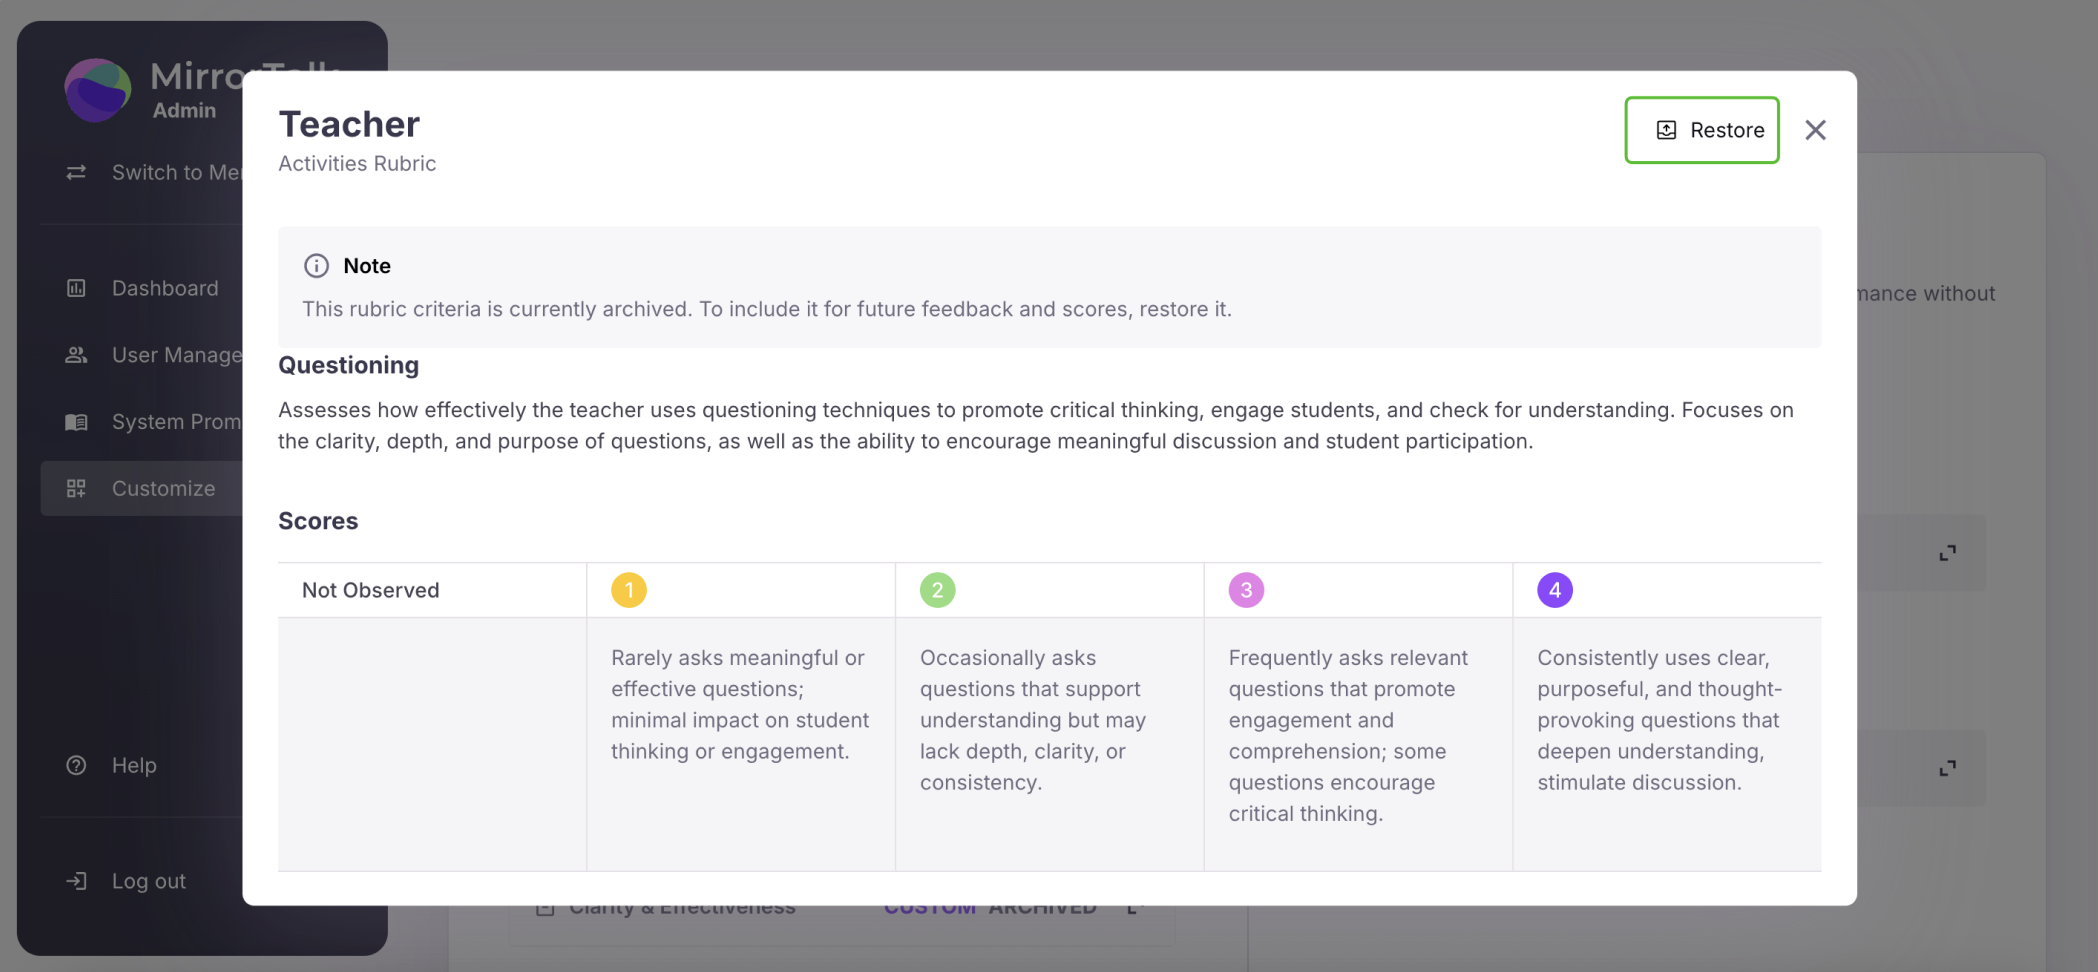
Task: Click the Help question mark icon
Action: [76, 765]
